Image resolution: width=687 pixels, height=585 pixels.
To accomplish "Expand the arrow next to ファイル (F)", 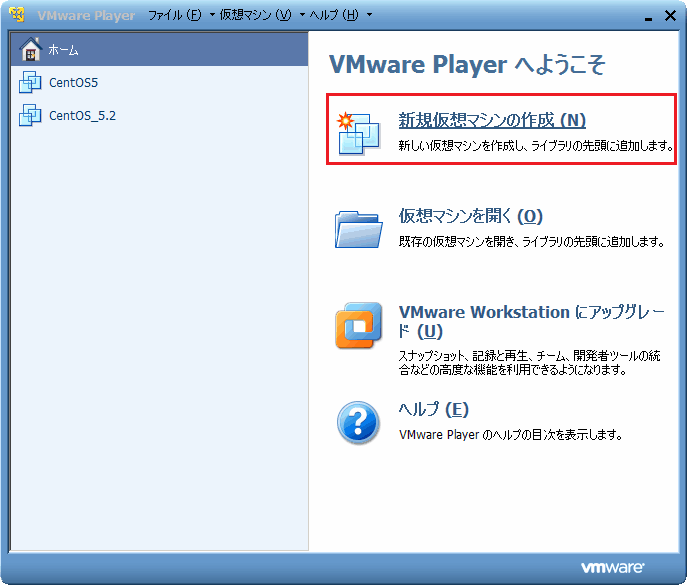I will coord(212,15).
